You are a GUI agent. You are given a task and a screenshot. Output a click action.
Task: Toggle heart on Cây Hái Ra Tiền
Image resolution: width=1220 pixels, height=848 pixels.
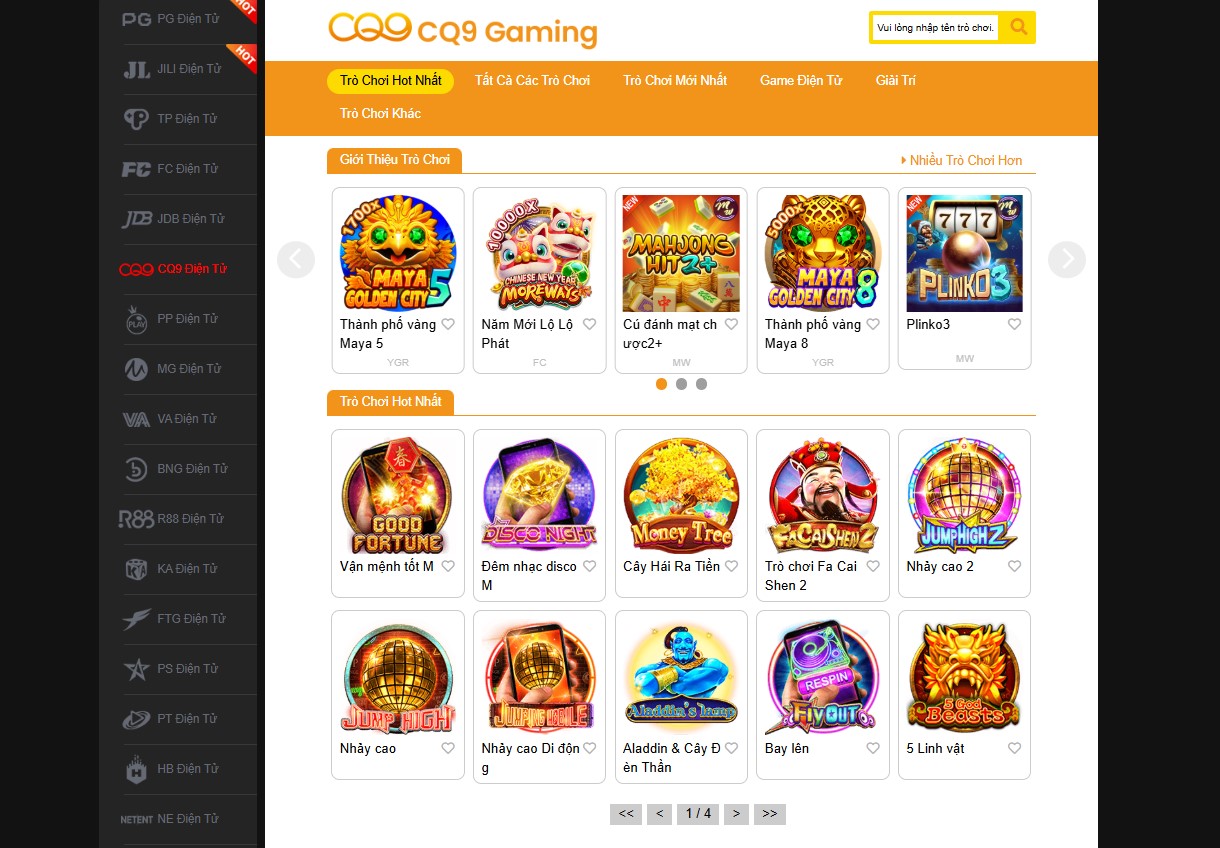pyautogui.click(x=731, y=566)
